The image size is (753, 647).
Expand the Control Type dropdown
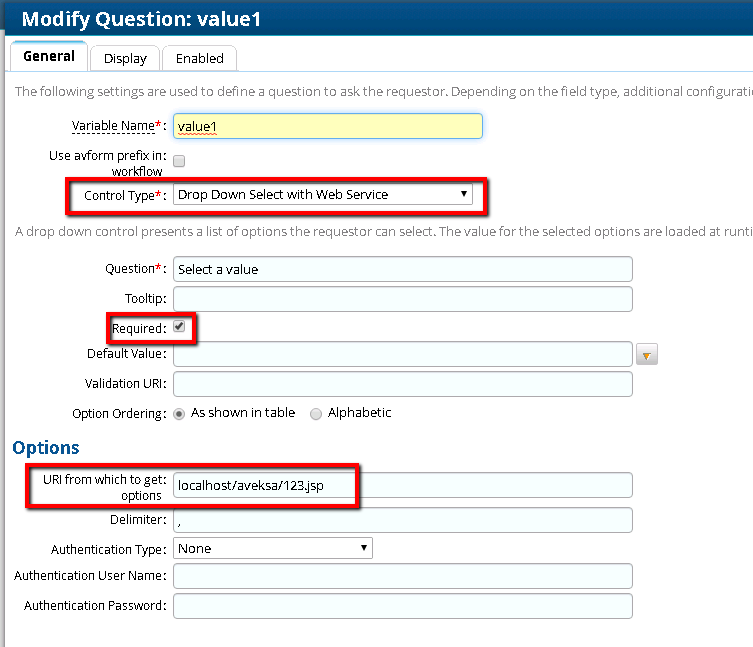tap(323, 195)
